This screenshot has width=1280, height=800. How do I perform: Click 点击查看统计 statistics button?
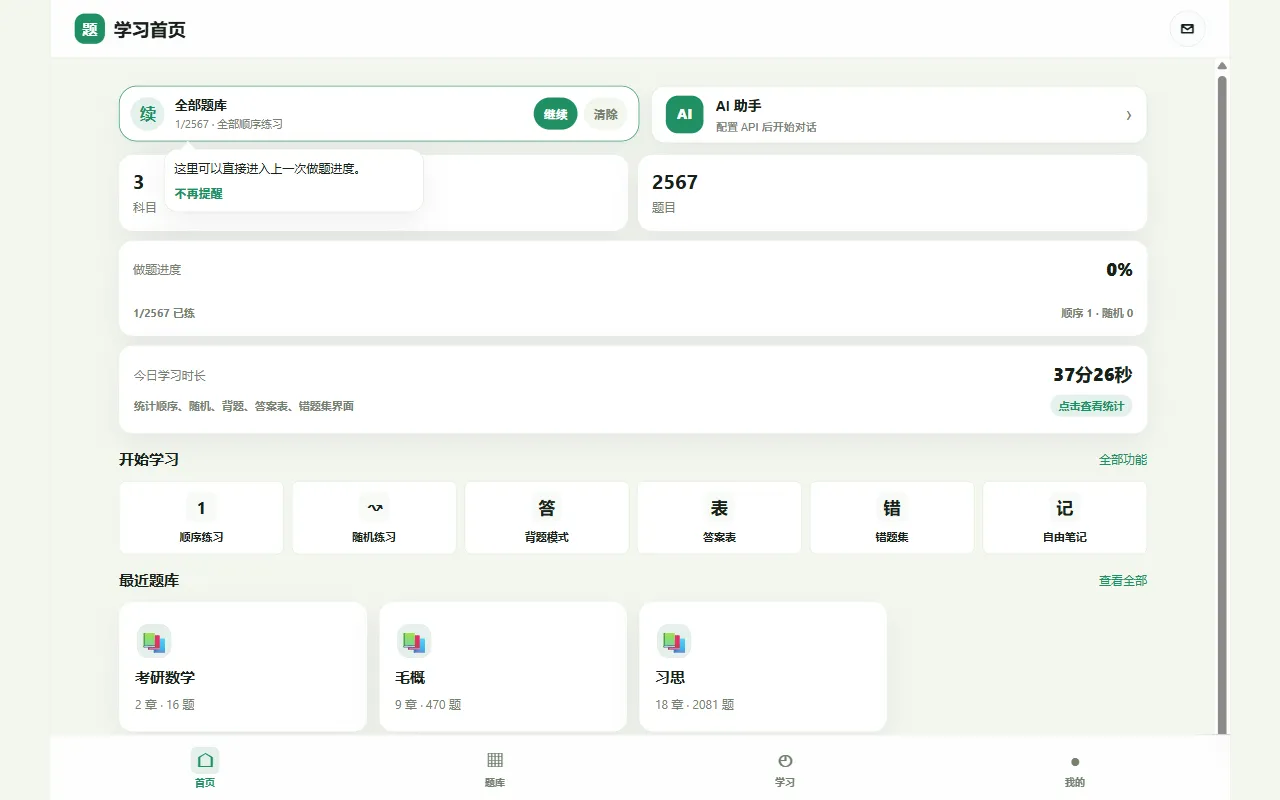[1091, 406]
